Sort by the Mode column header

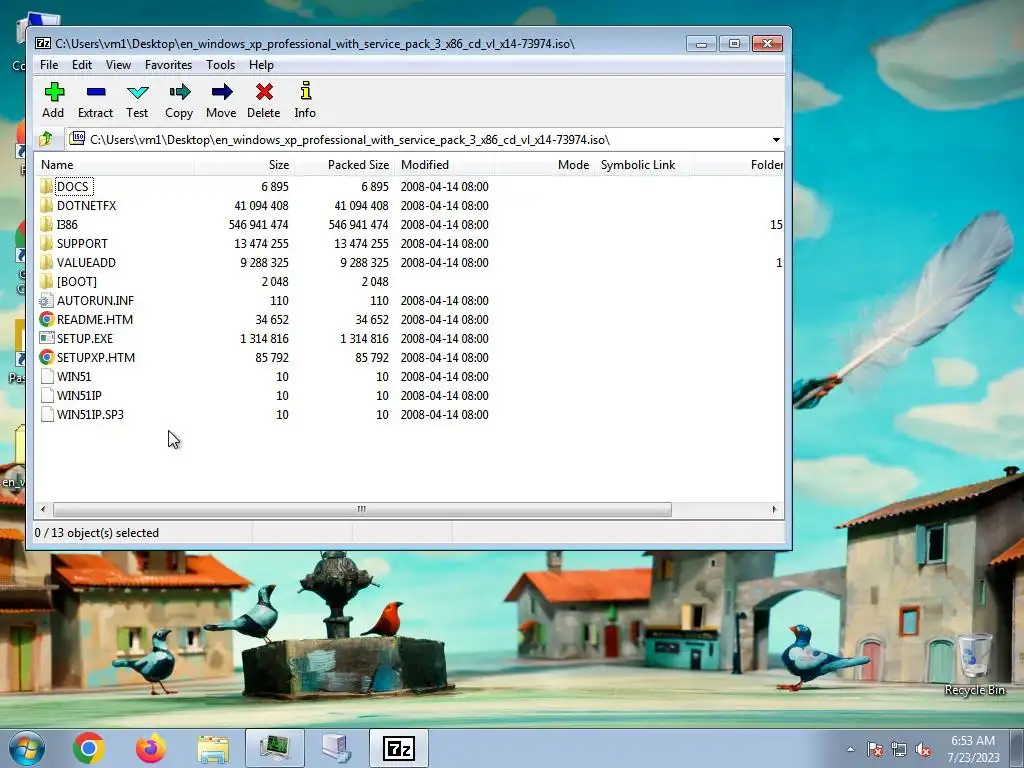pos(544,165)
